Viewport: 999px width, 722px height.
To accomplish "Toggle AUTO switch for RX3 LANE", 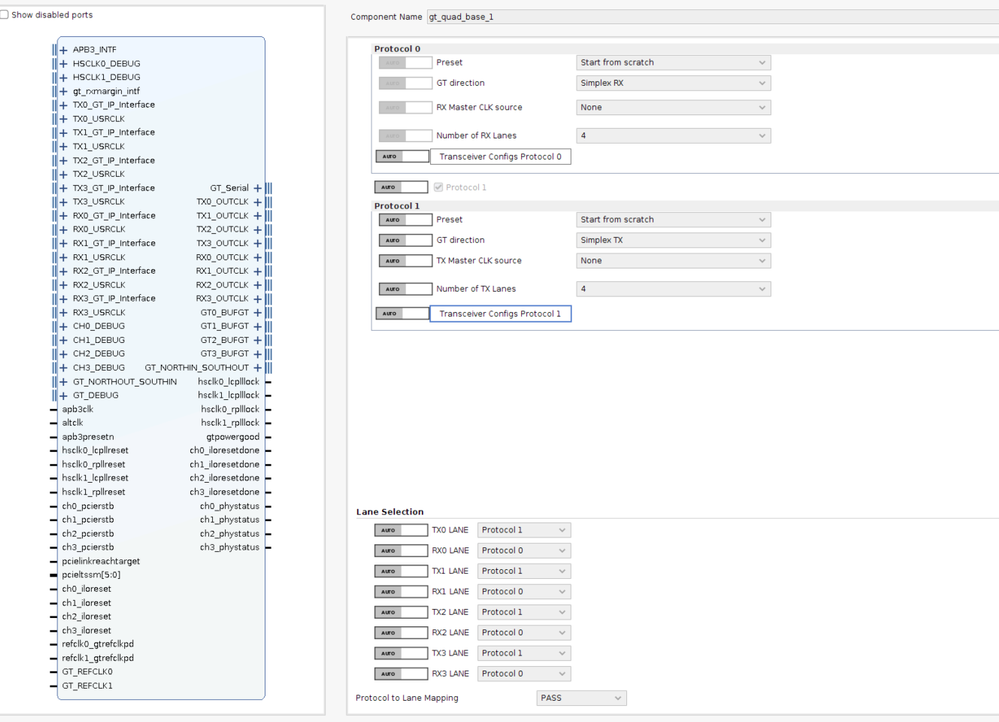I will pos(401,674).
